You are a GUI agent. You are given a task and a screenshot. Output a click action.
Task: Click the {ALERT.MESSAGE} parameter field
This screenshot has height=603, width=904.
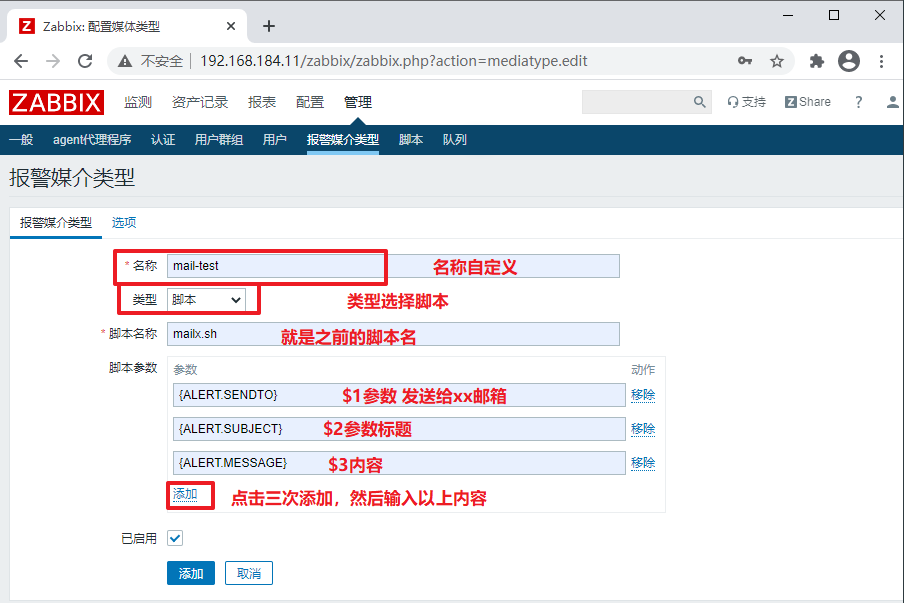pos(399,463)
